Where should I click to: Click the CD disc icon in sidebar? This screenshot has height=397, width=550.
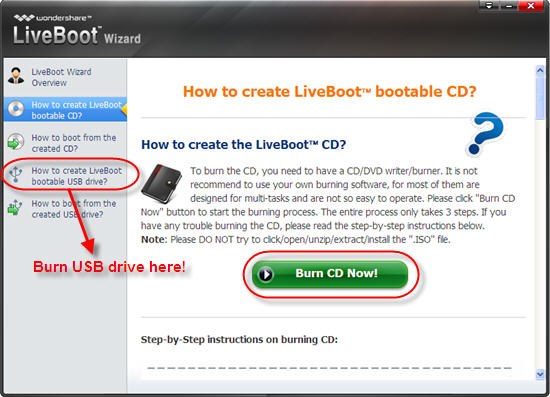pos(16,109)
